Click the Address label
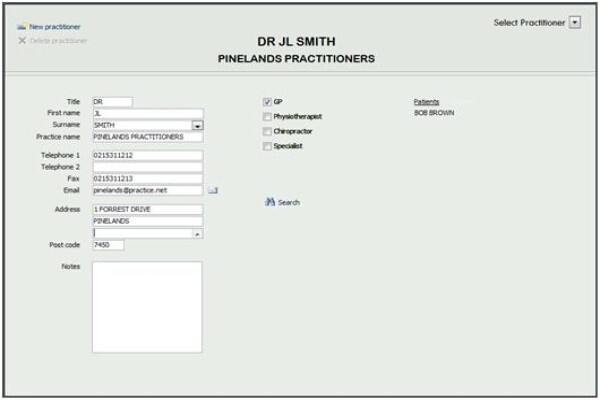Viewport: 600px width, 400px height. point(67,209)
